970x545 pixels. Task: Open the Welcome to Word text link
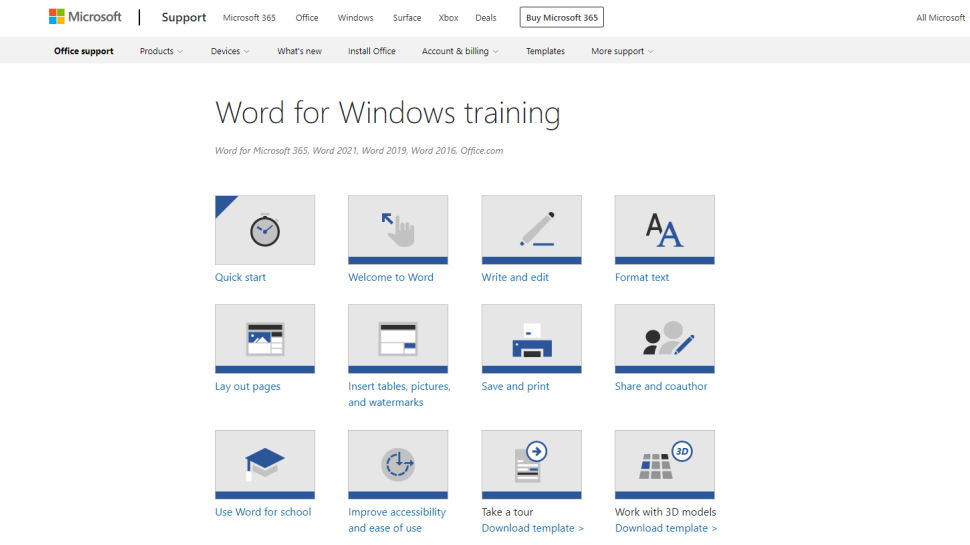pyautogui.click(x=391, y=277)
